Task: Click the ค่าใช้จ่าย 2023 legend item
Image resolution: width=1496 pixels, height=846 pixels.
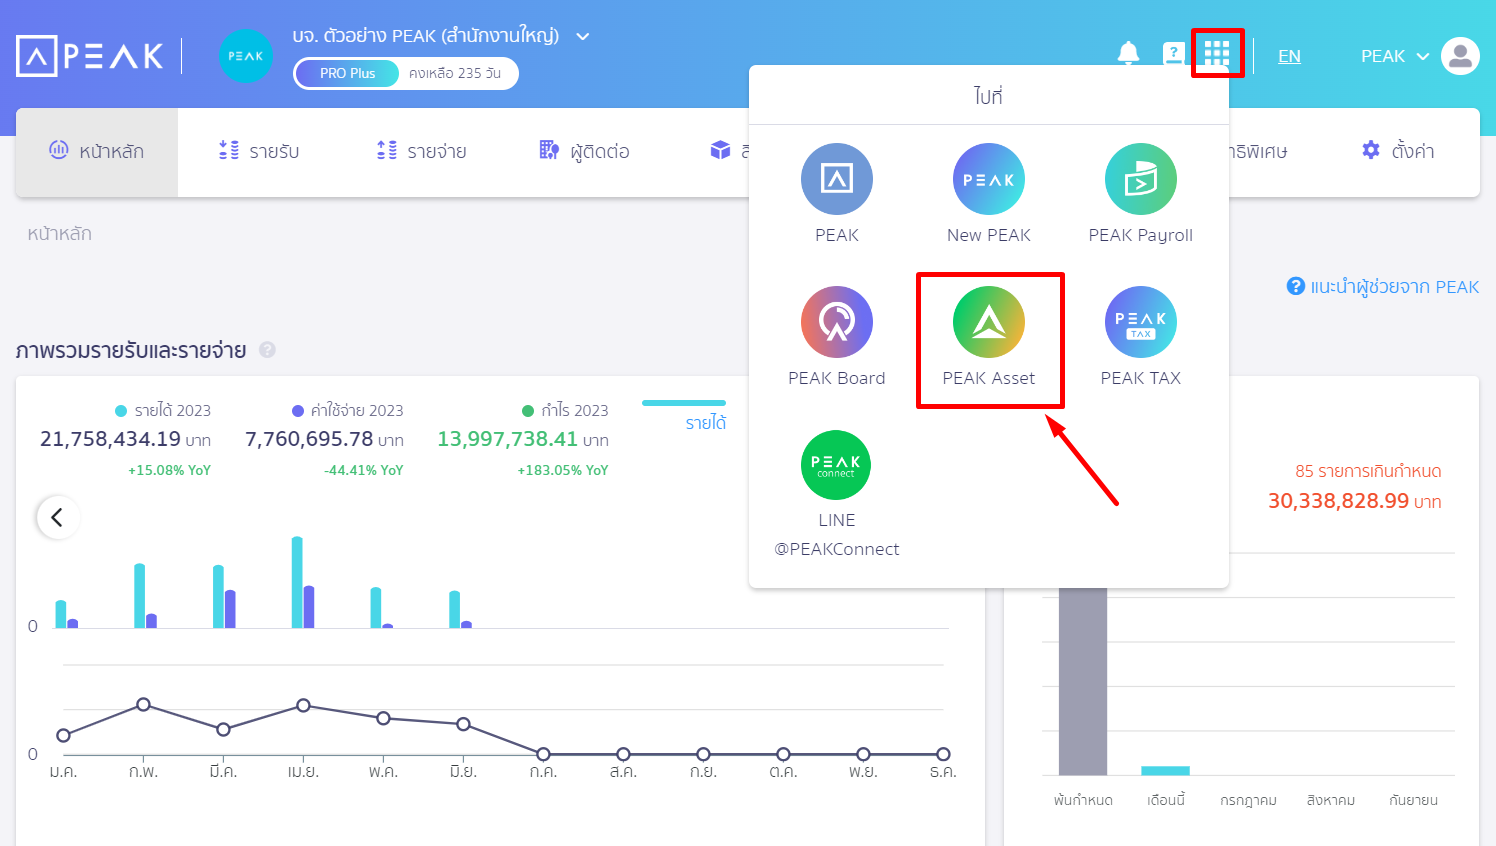Action: click(x=347, y=410)
